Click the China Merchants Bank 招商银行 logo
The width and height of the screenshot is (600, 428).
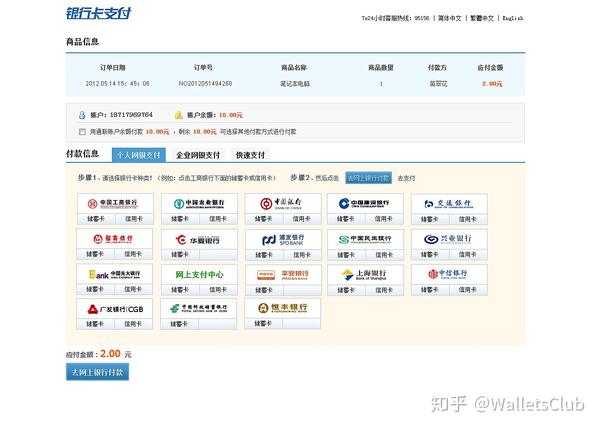coord(113,239)
